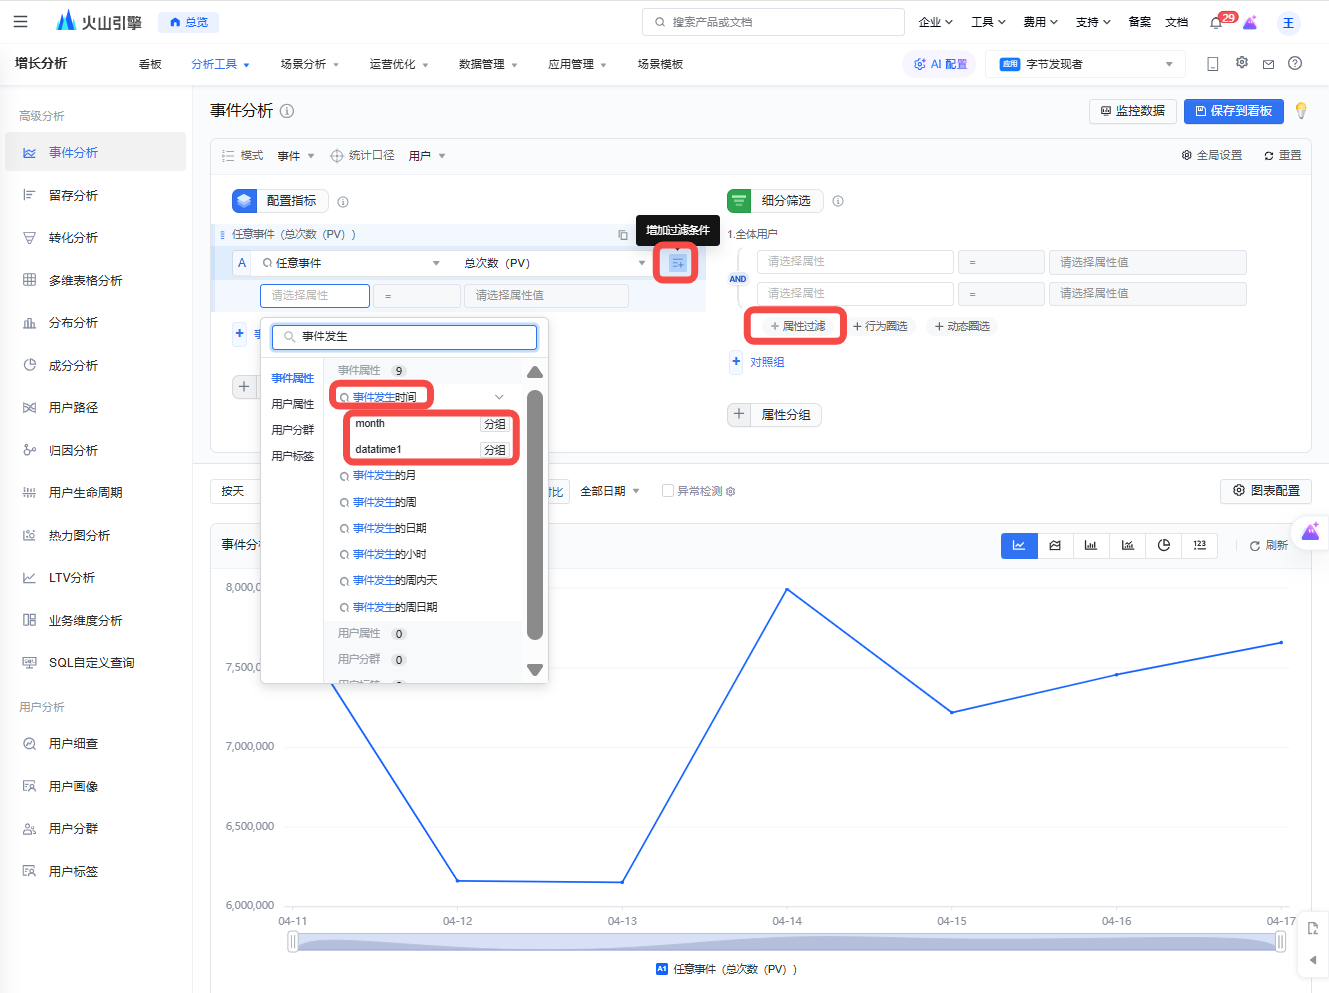Open 留存分析 in the sidebar
The image size is (1329, 993).
[73, 196]
